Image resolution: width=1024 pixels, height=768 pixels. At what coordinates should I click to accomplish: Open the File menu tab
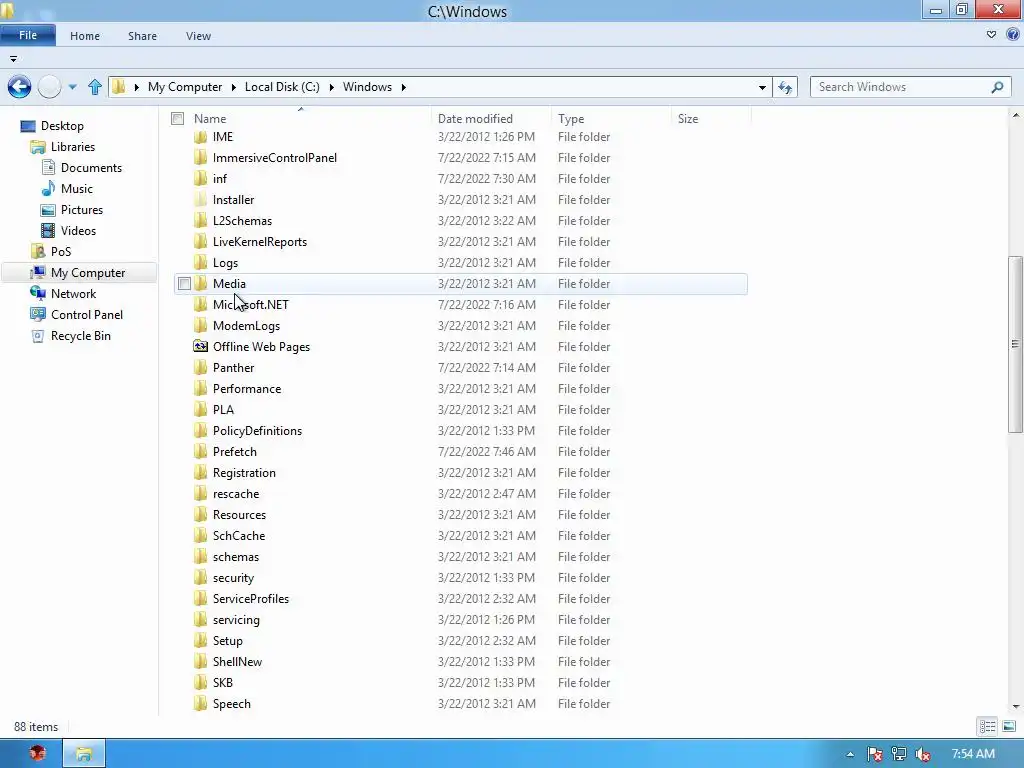pyautogui.click(x=28, y=35)
